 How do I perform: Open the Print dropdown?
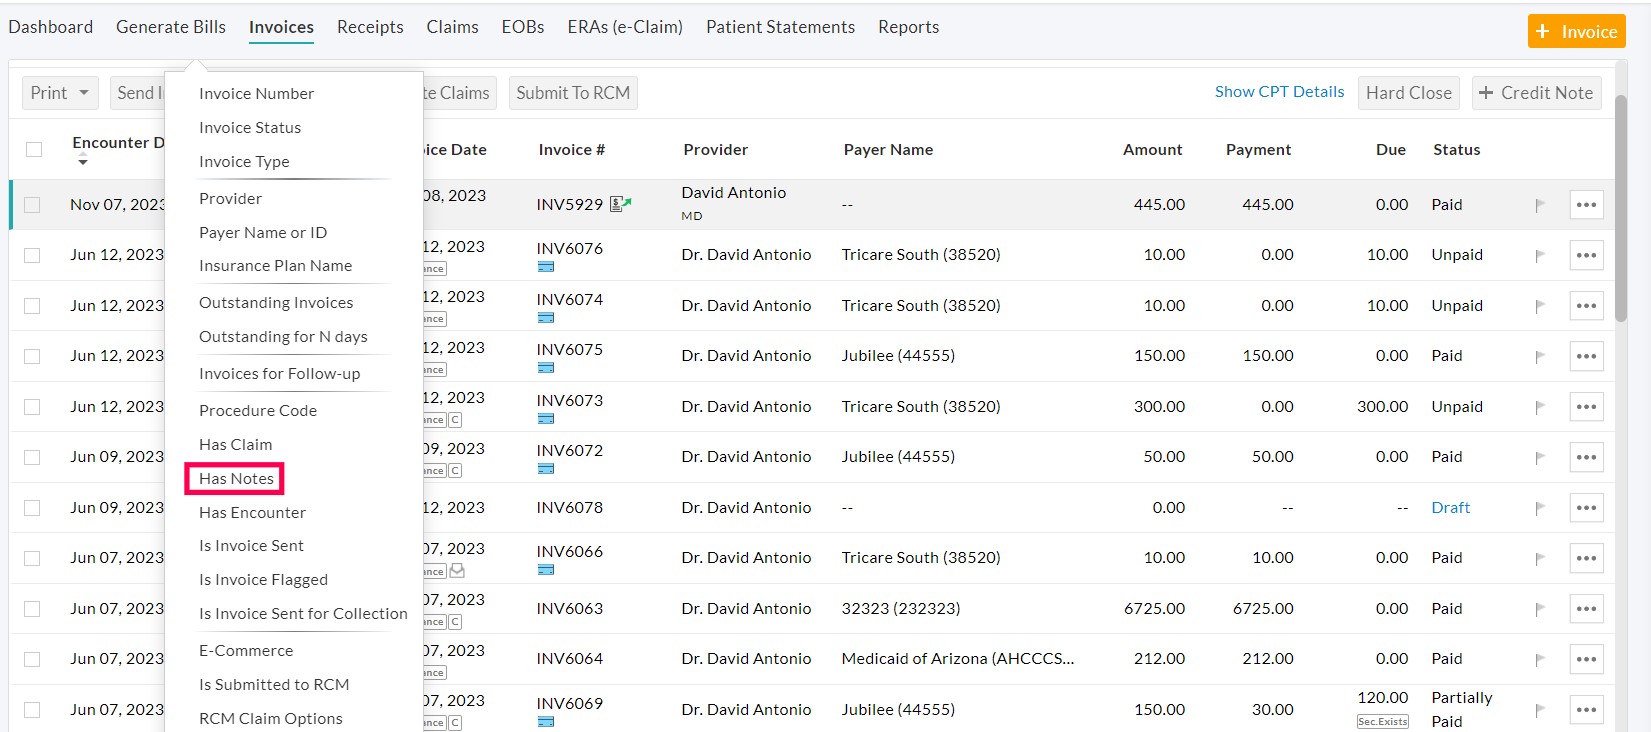60,93
